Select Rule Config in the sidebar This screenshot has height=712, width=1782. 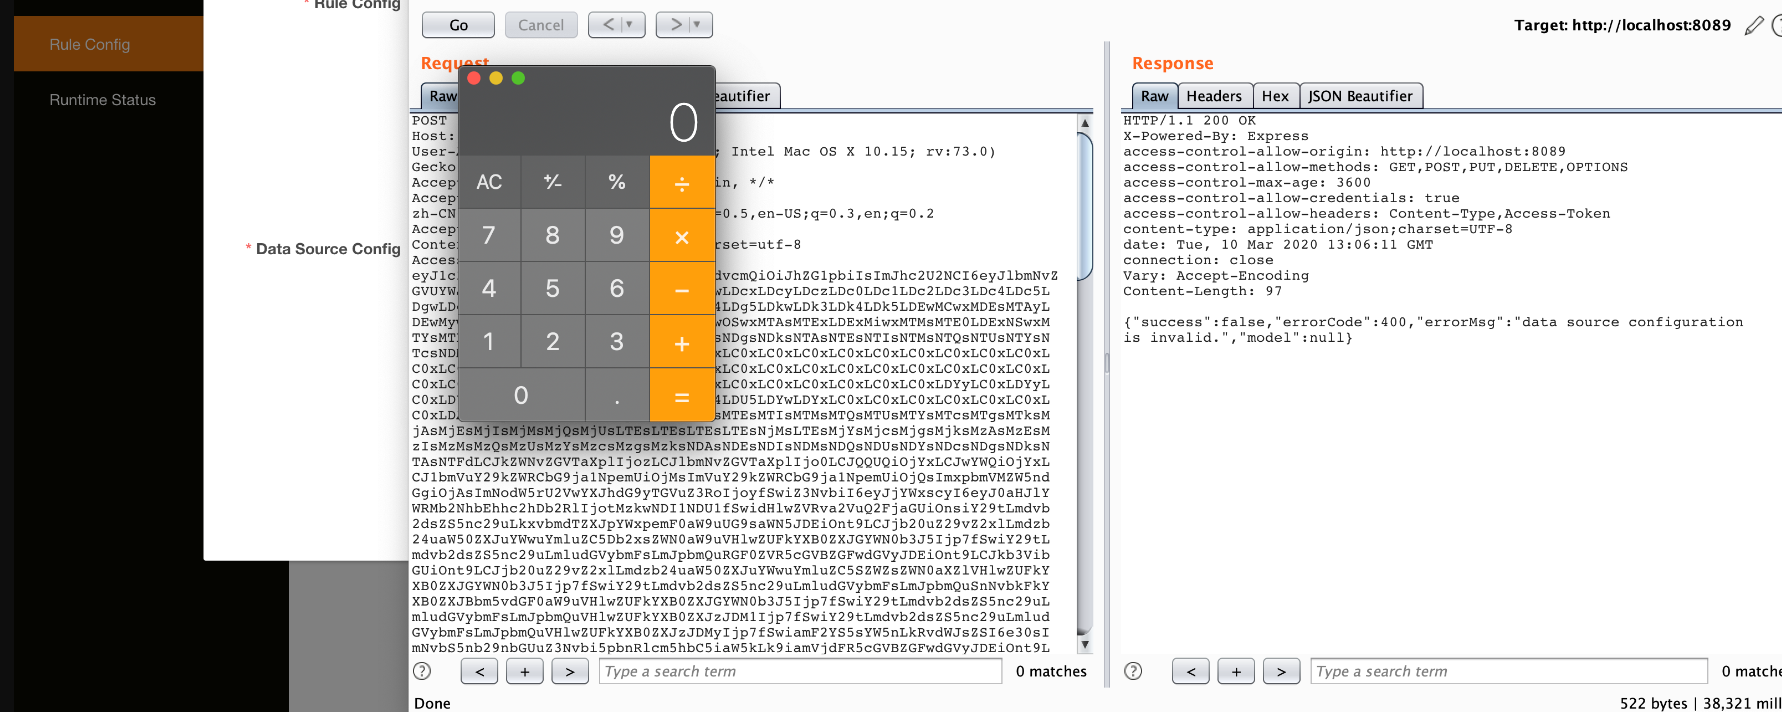[x=90, y=45]
